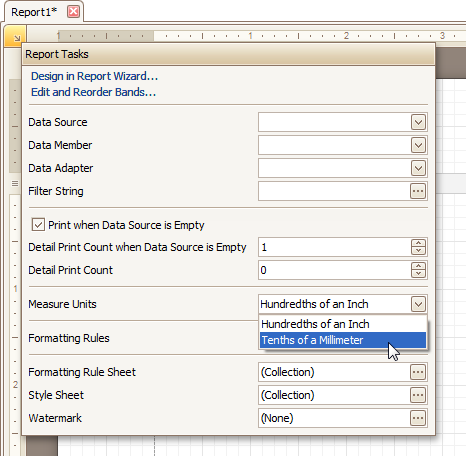Open Edit and Reorder Bands link
This screenshot has width=466, height=456.
93,92
